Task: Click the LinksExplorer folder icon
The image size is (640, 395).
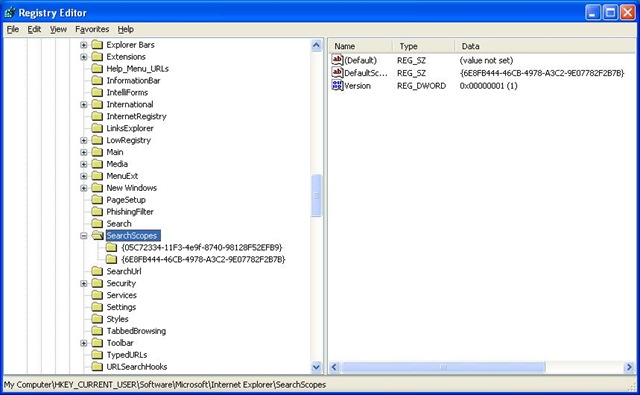Action: (97, 128)
